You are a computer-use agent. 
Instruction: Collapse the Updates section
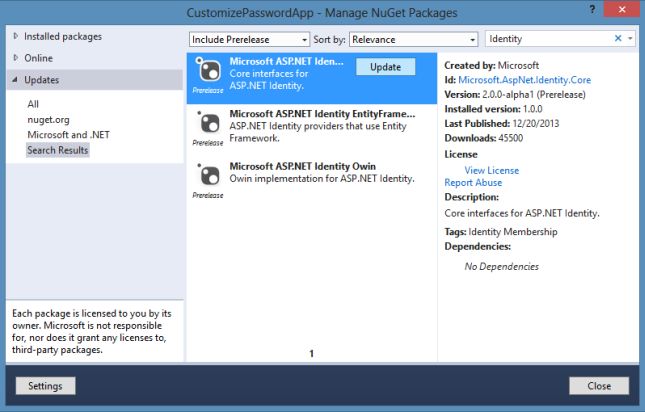15,80
